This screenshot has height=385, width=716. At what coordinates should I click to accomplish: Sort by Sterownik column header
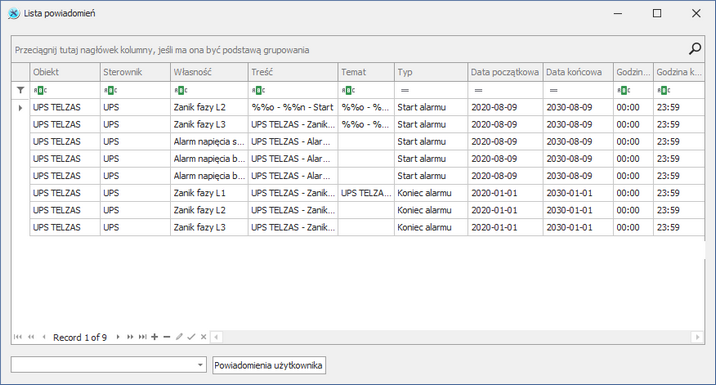(x=135, y=72)
